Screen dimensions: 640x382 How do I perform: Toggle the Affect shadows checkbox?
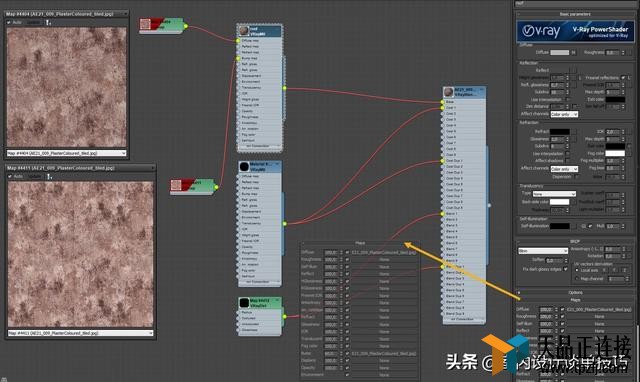point(567,161)
